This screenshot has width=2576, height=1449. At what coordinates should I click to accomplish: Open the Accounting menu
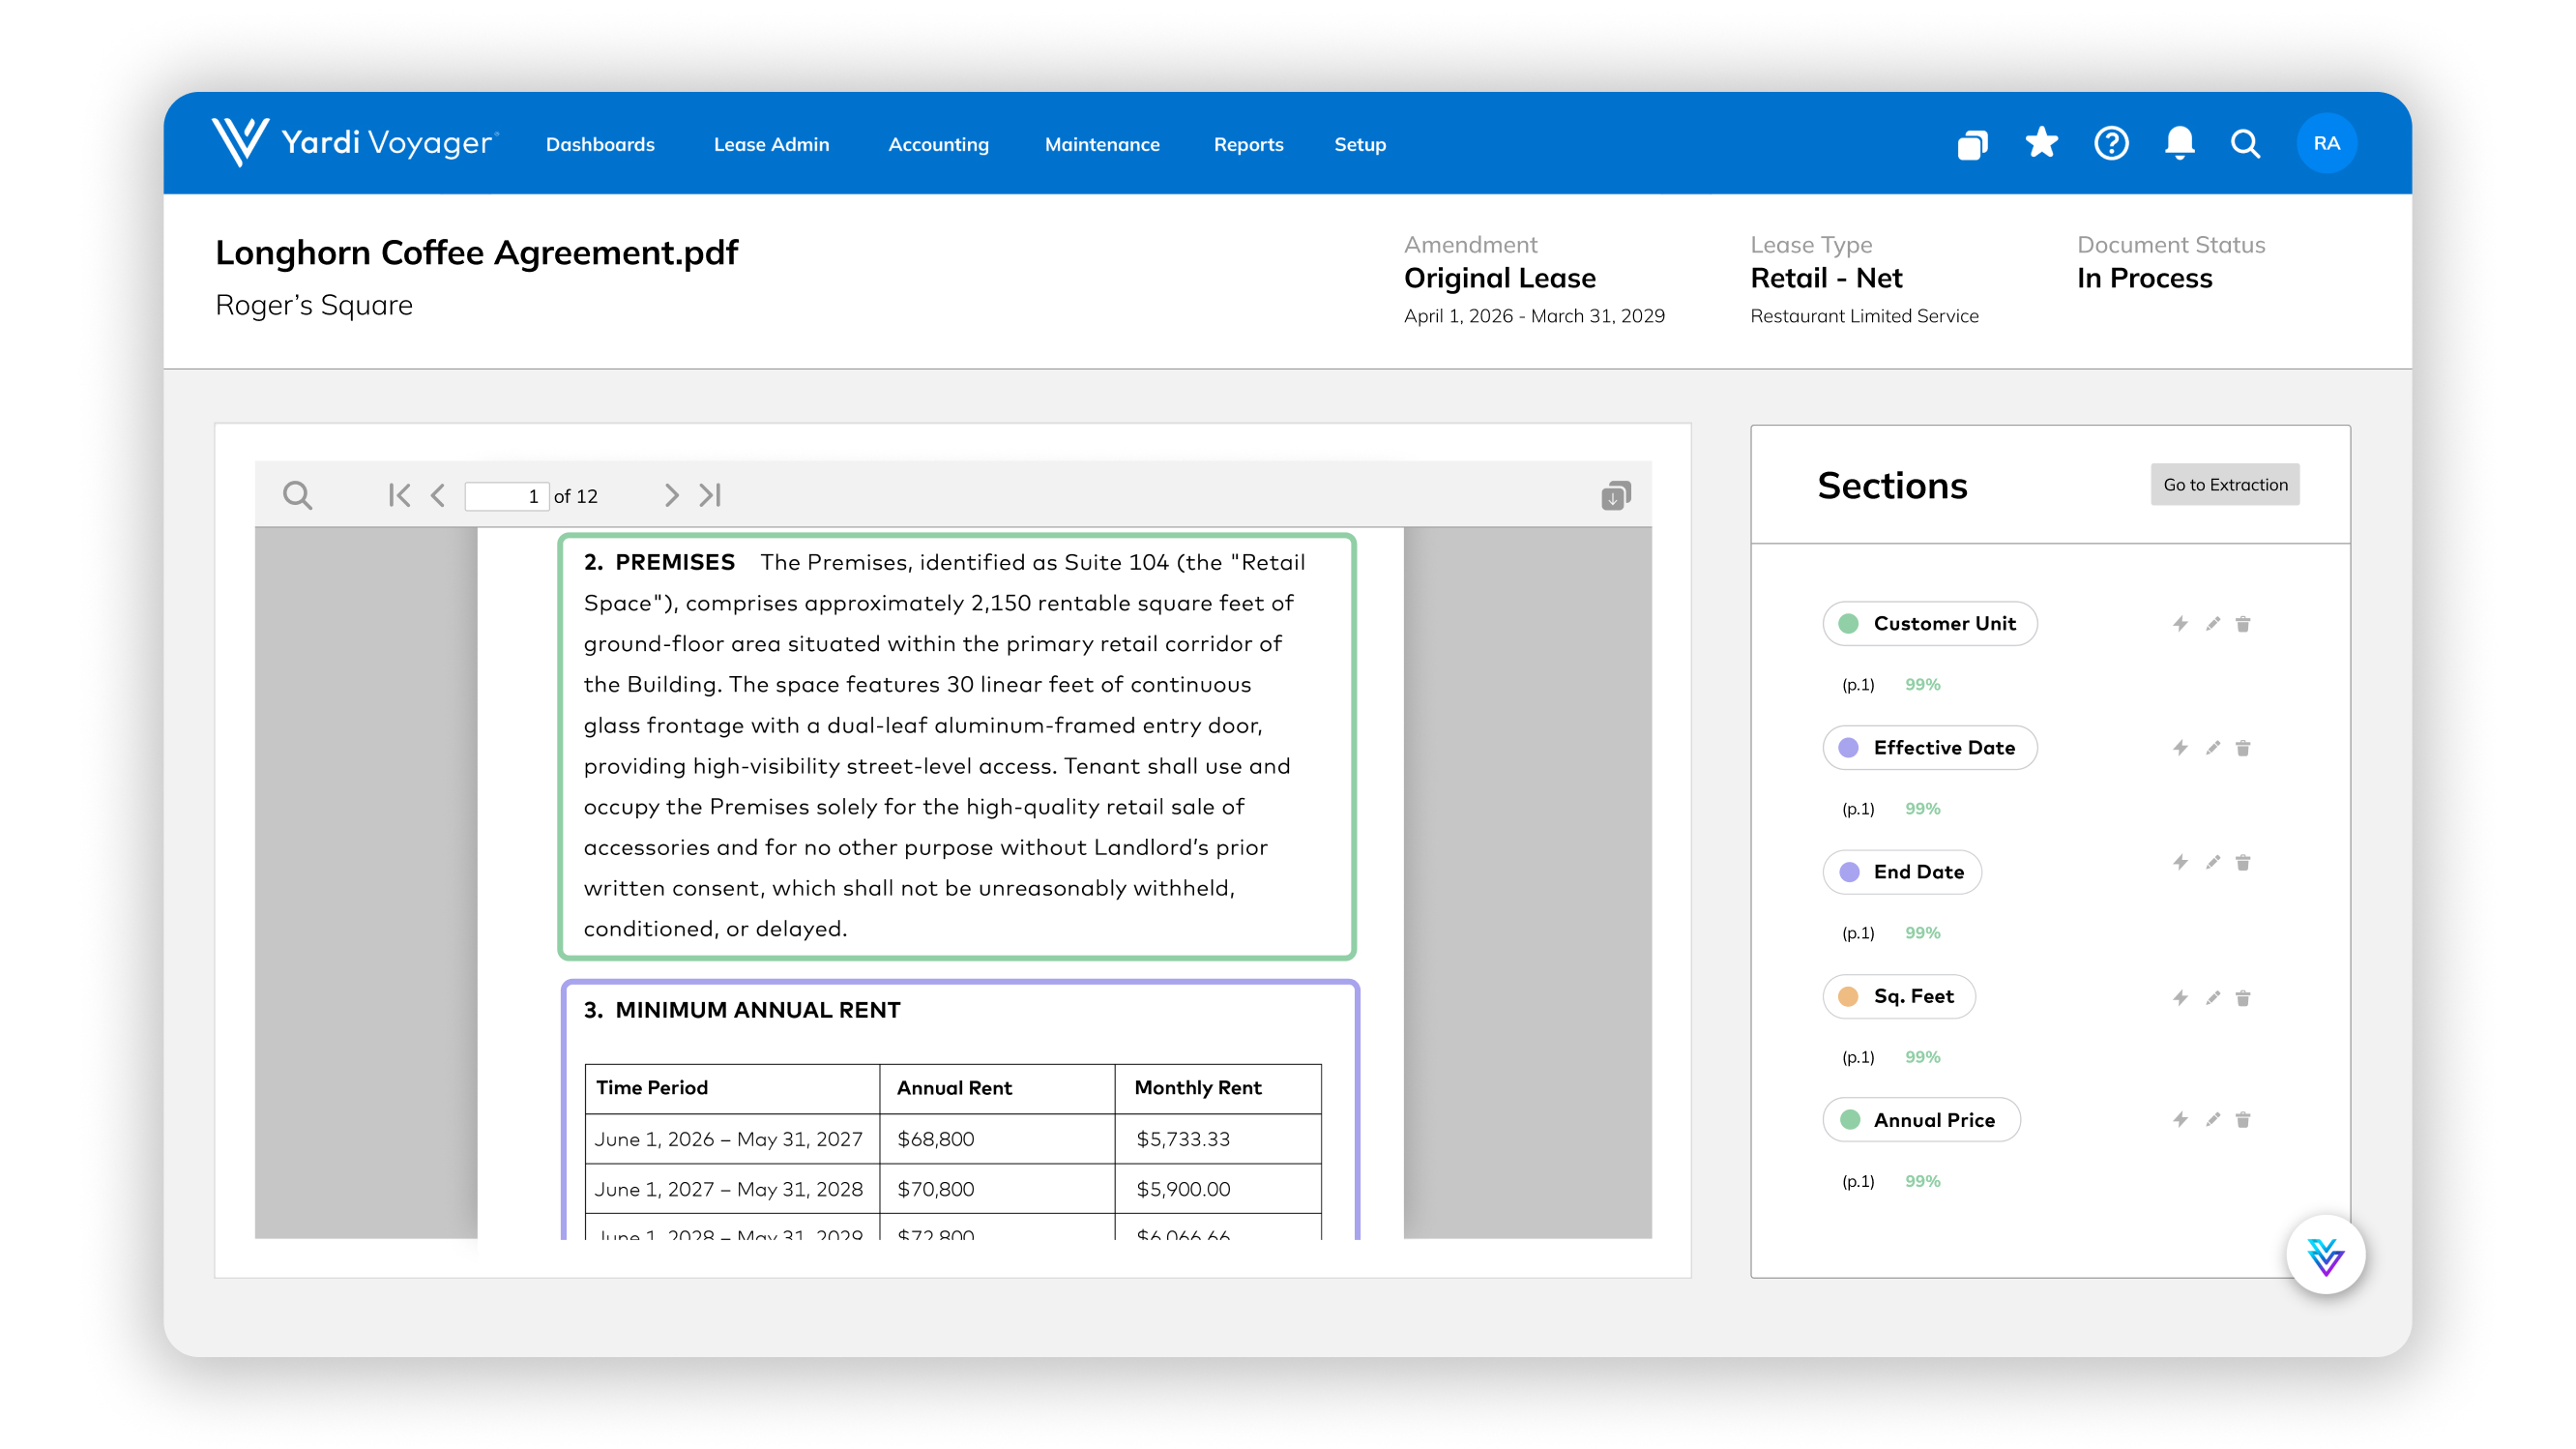pos(938,144)
